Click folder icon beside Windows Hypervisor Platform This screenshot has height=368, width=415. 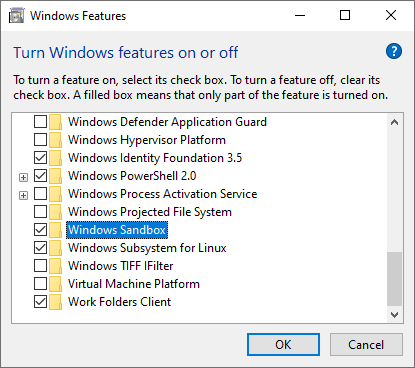(x=55, y=140)
